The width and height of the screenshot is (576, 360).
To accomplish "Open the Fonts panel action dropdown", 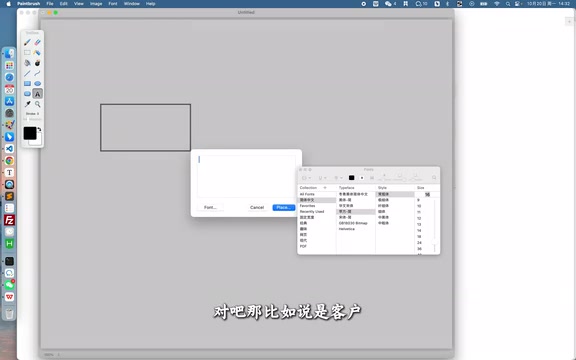I will tap(306, 178).
